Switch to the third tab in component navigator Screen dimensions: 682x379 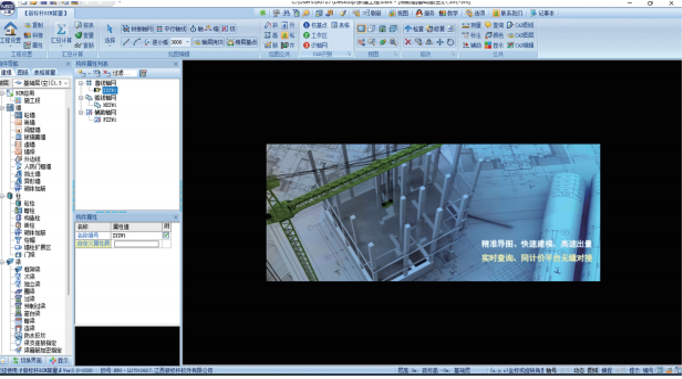coord(45,72)
